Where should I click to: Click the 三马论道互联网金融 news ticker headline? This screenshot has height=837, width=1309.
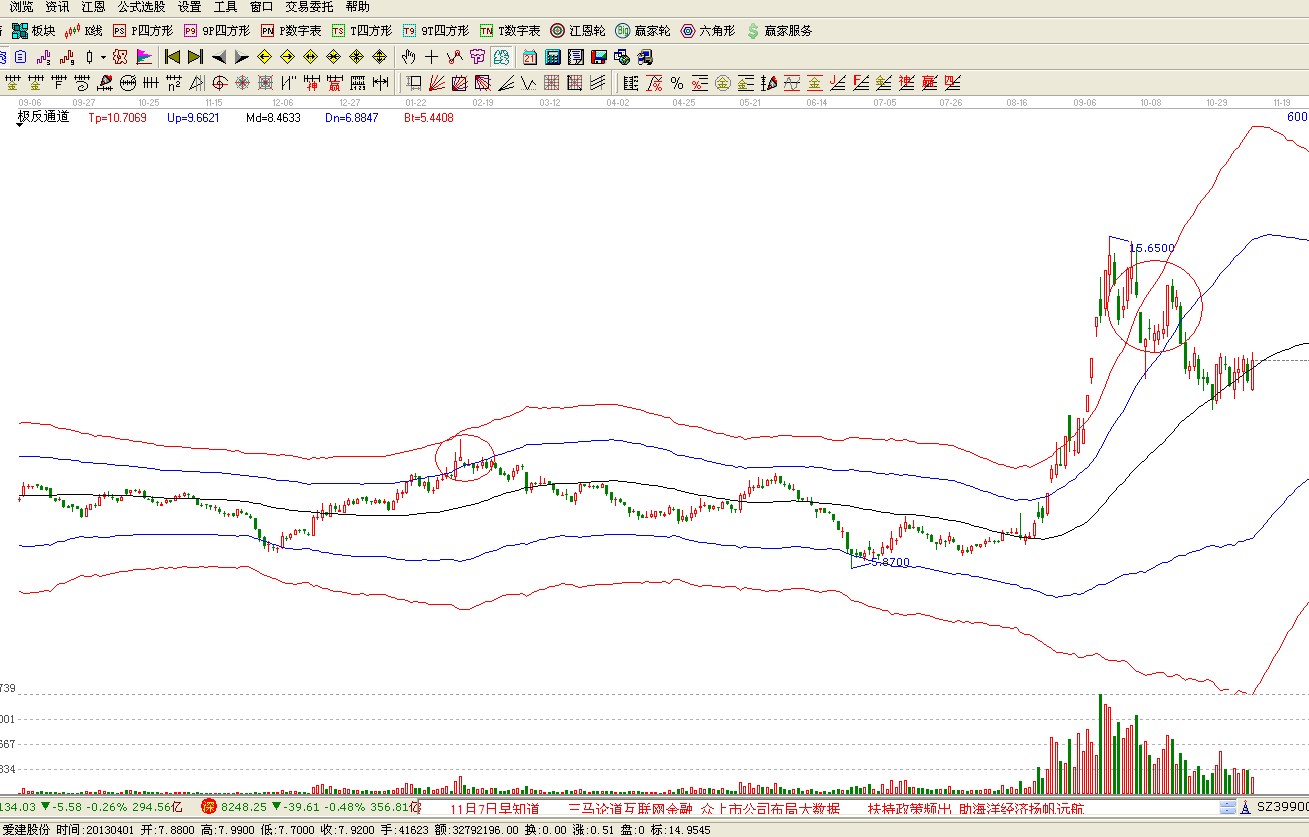[630, 808]
